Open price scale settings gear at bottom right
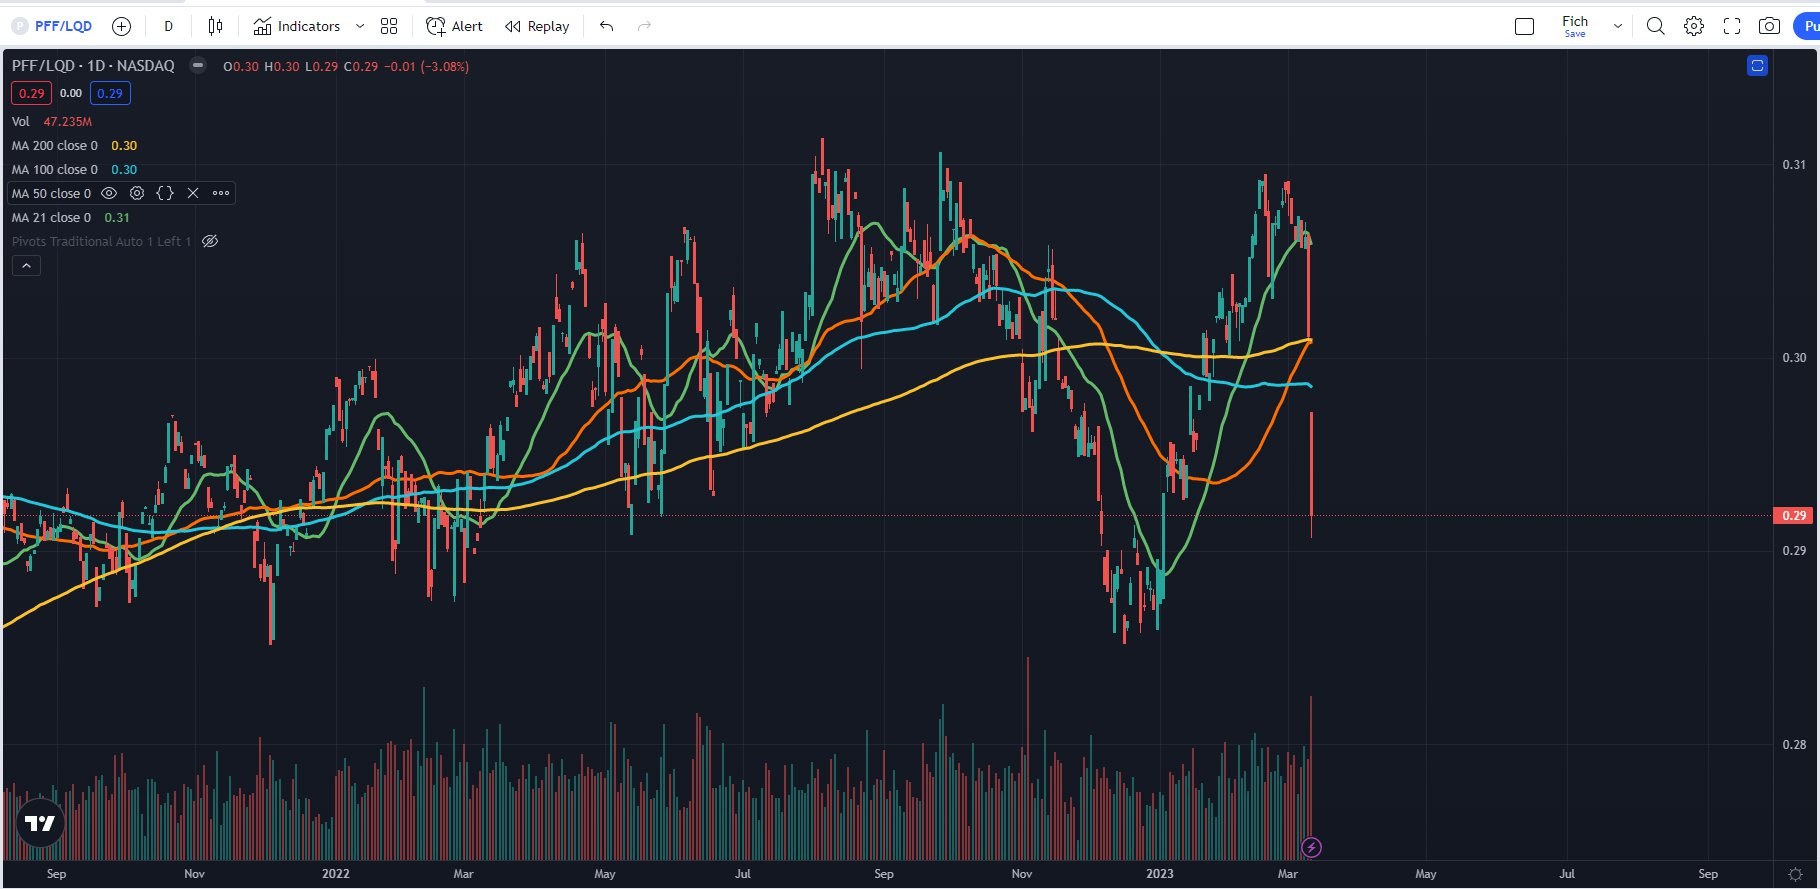Screen dimensions: 1820x889 [x=1796, y=874]
